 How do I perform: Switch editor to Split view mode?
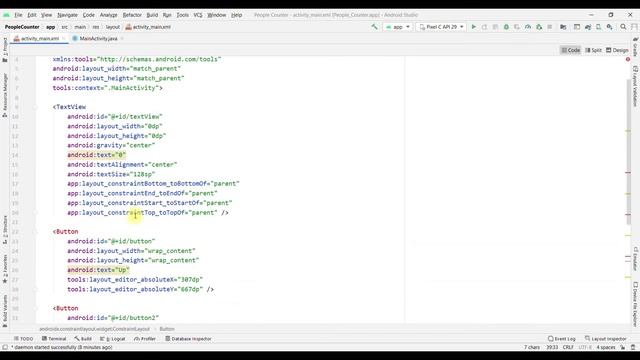(x=593, y=50)
